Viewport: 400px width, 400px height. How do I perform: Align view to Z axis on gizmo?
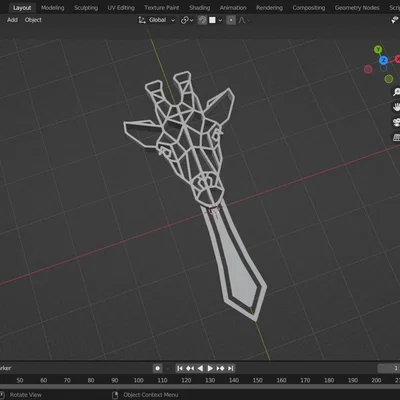coord(383,60)
